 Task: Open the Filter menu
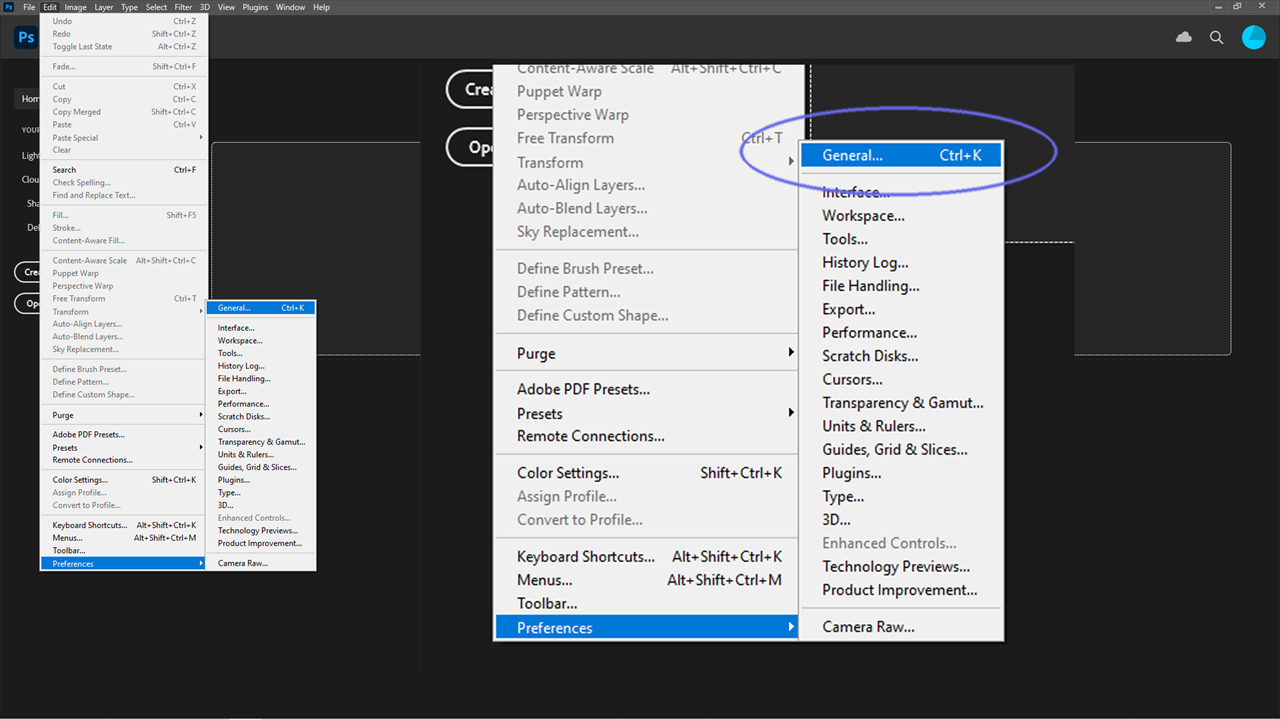pos(184,7)
